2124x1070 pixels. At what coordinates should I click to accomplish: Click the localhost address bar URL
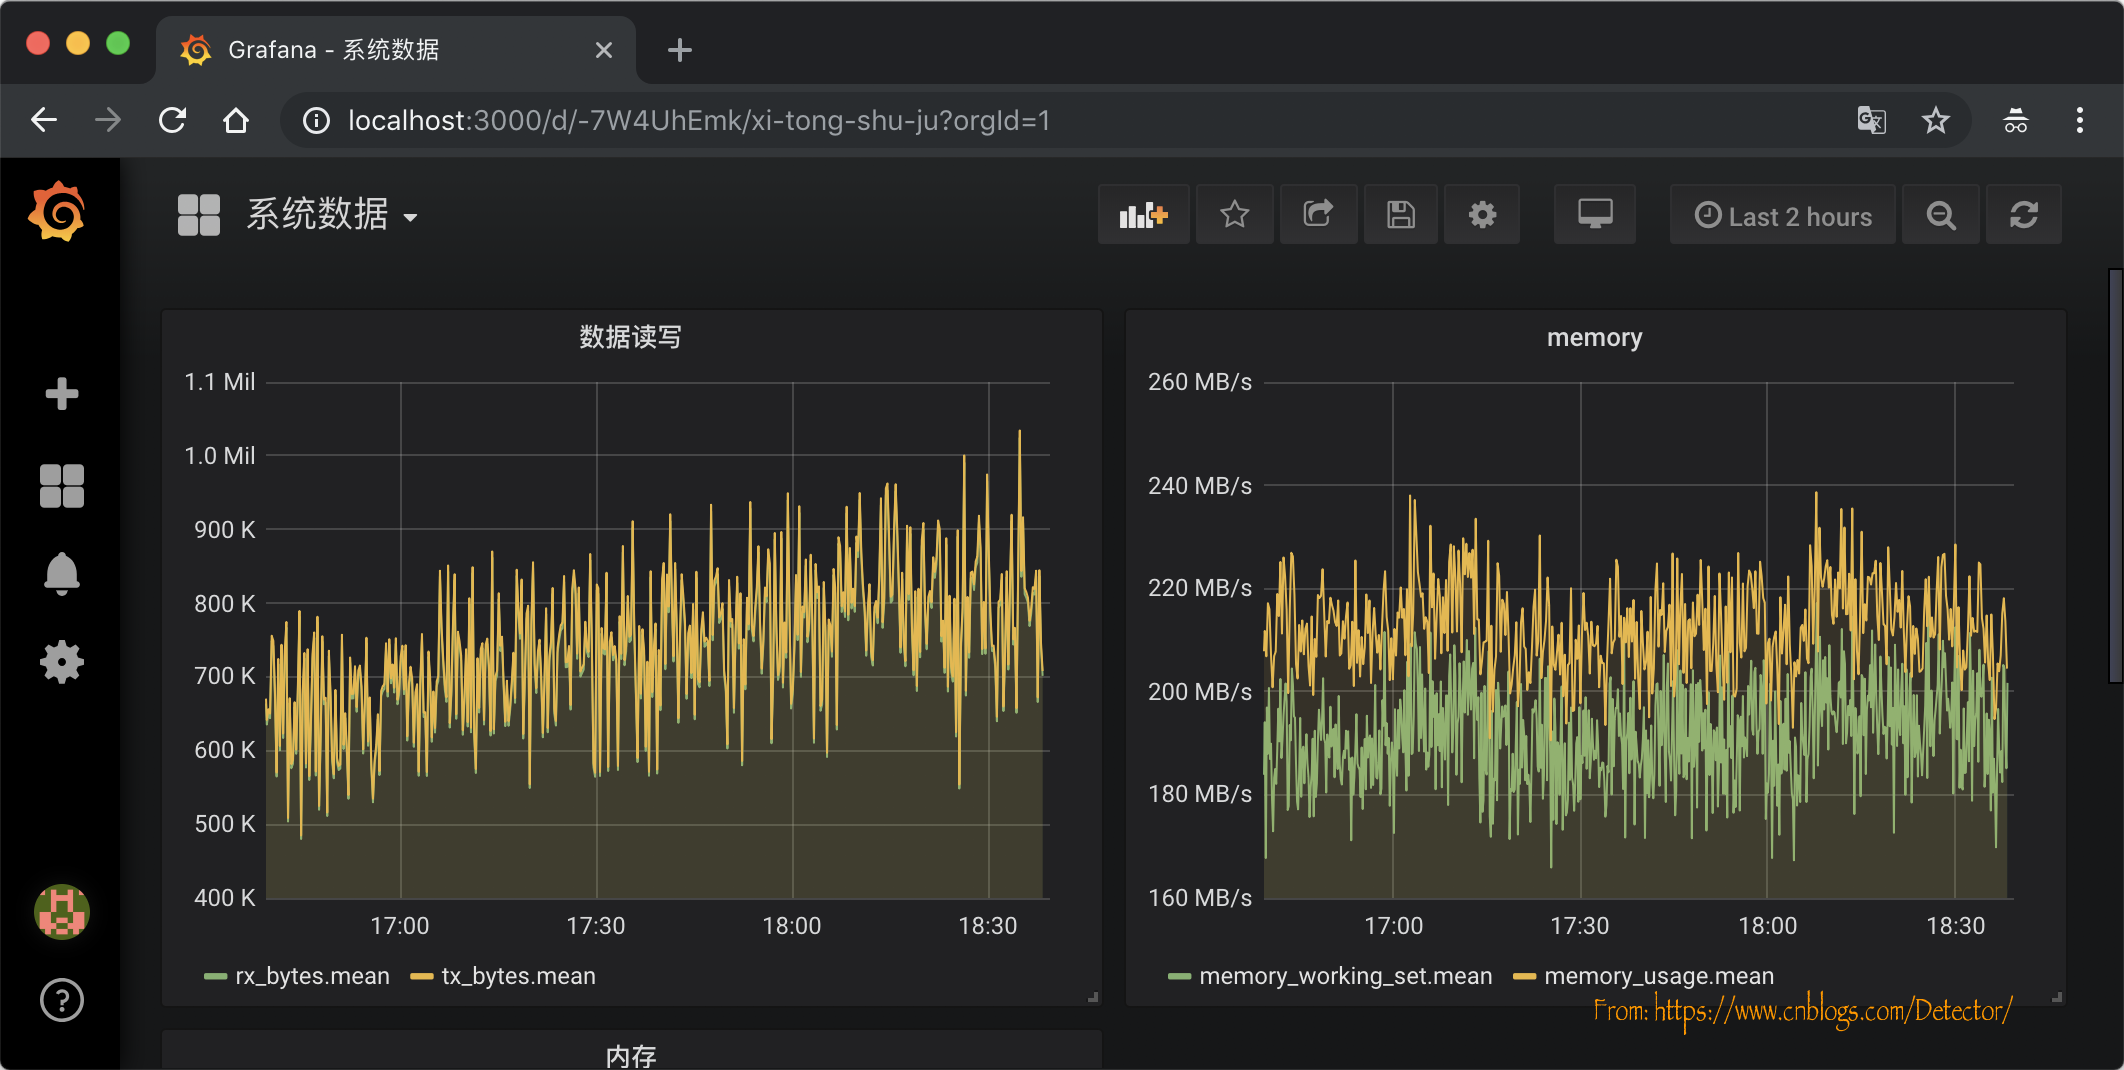tap(699, 121)
